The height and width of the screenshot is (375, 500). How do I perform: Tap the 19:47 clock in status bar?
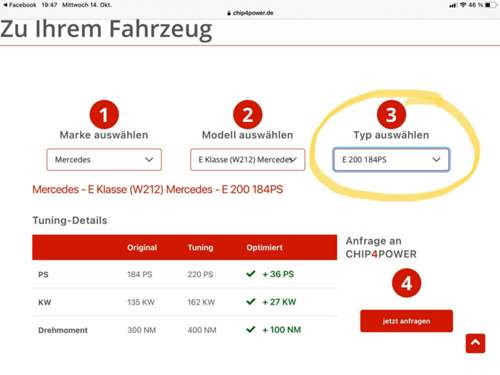pyautogui.click(x=49, y=5)
